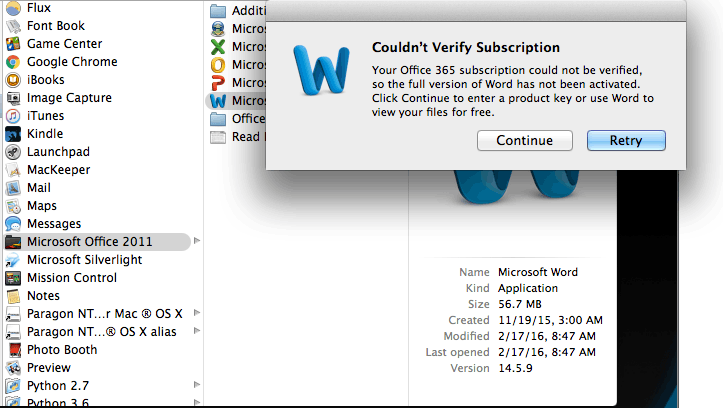Viewport: 723px width, 408px height.
Task: Click the Word logo in the dialog
Action: [321, 70]
